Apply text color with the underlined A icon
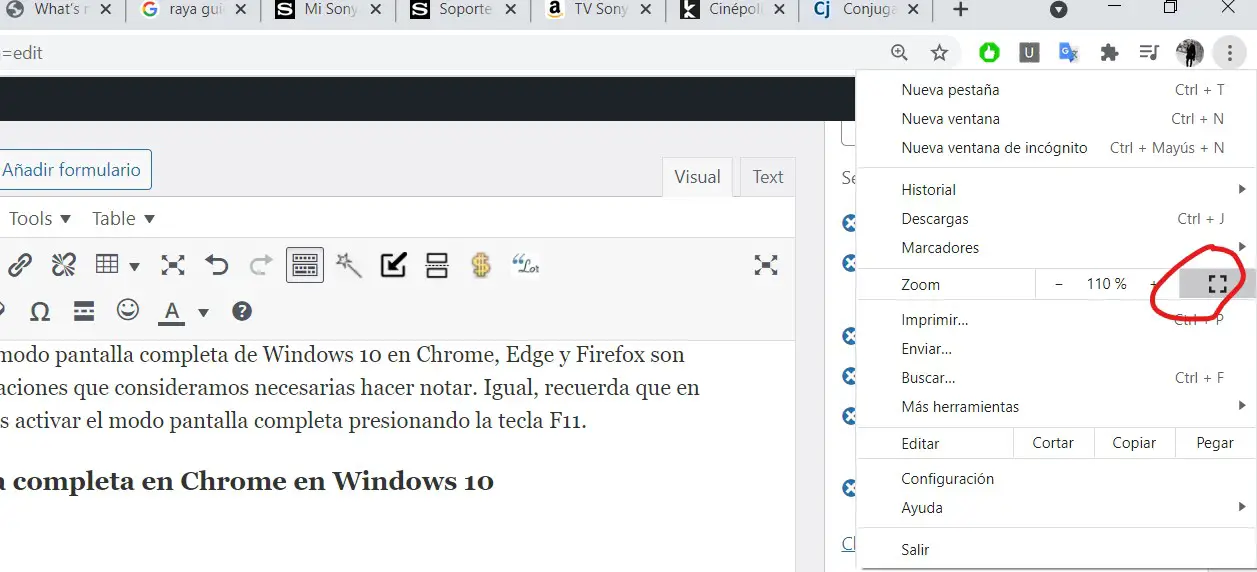Image resolution: width=1257 pixels, height=572 pixels. coord(172,312)
